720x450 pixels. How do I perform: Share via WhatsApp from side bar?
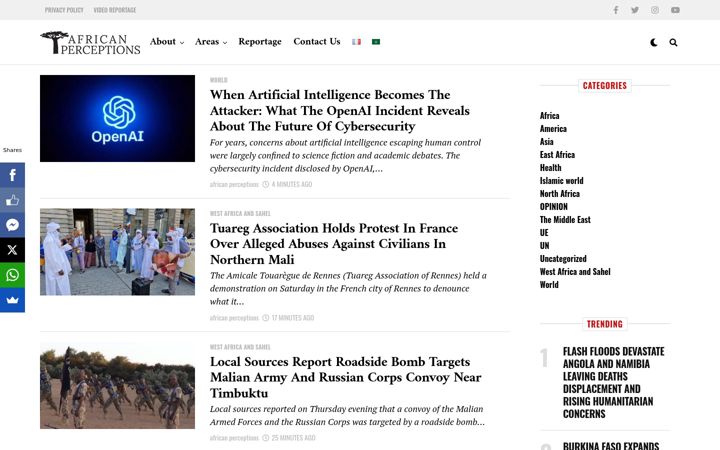pos(12,275)
